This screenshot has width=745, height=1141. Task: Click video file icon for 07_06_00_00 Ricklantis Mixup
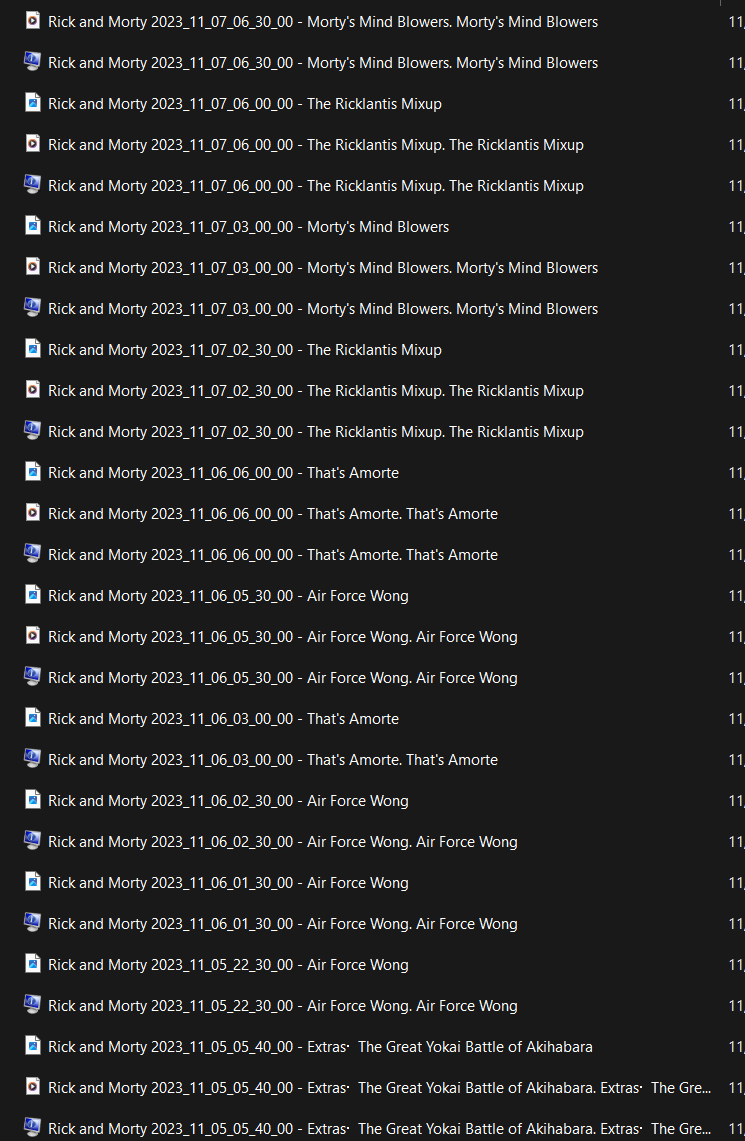pyautogui.click(x=32, y=144)
